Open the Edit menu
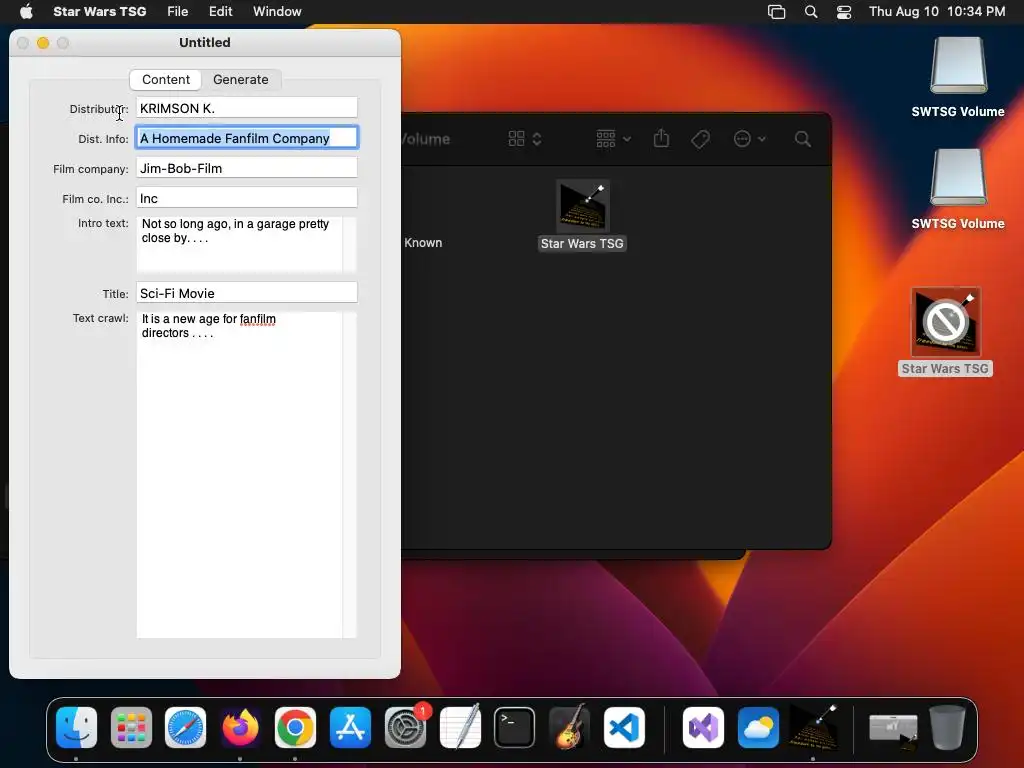The image size is (1024, 768). click(221, 11)
